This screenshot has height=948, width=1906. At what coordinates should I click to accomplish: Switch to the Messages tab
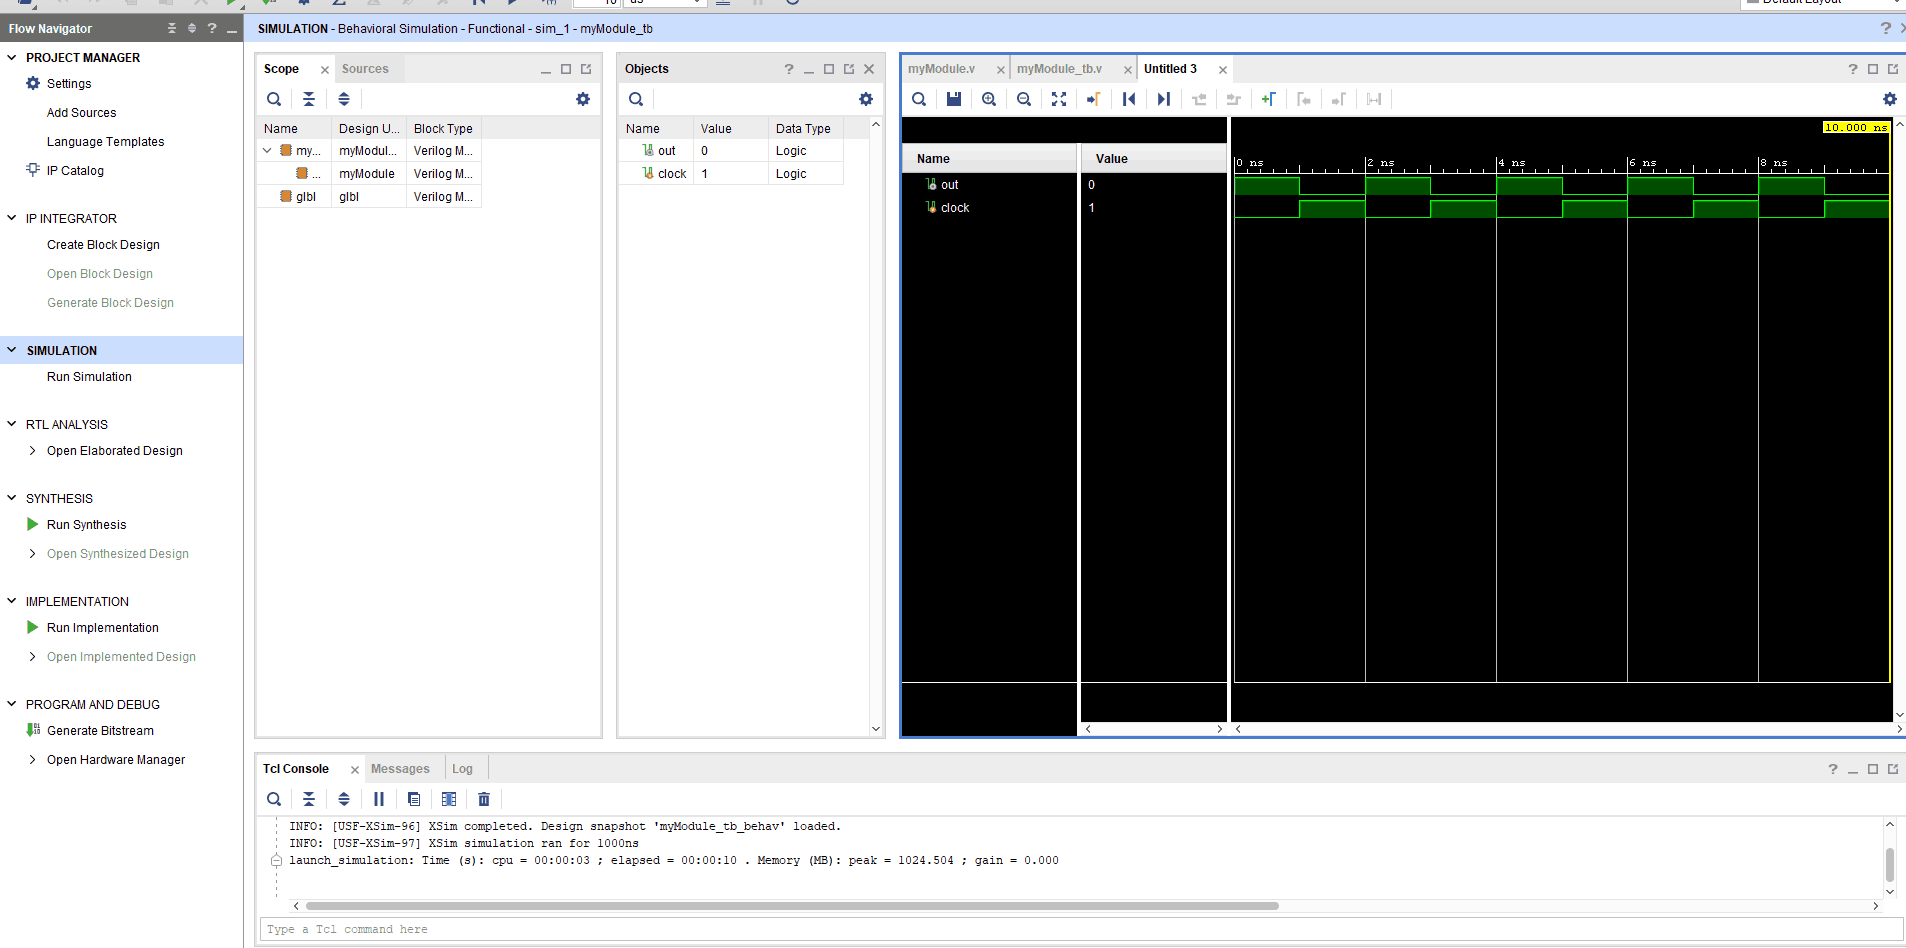click(400, 769)
